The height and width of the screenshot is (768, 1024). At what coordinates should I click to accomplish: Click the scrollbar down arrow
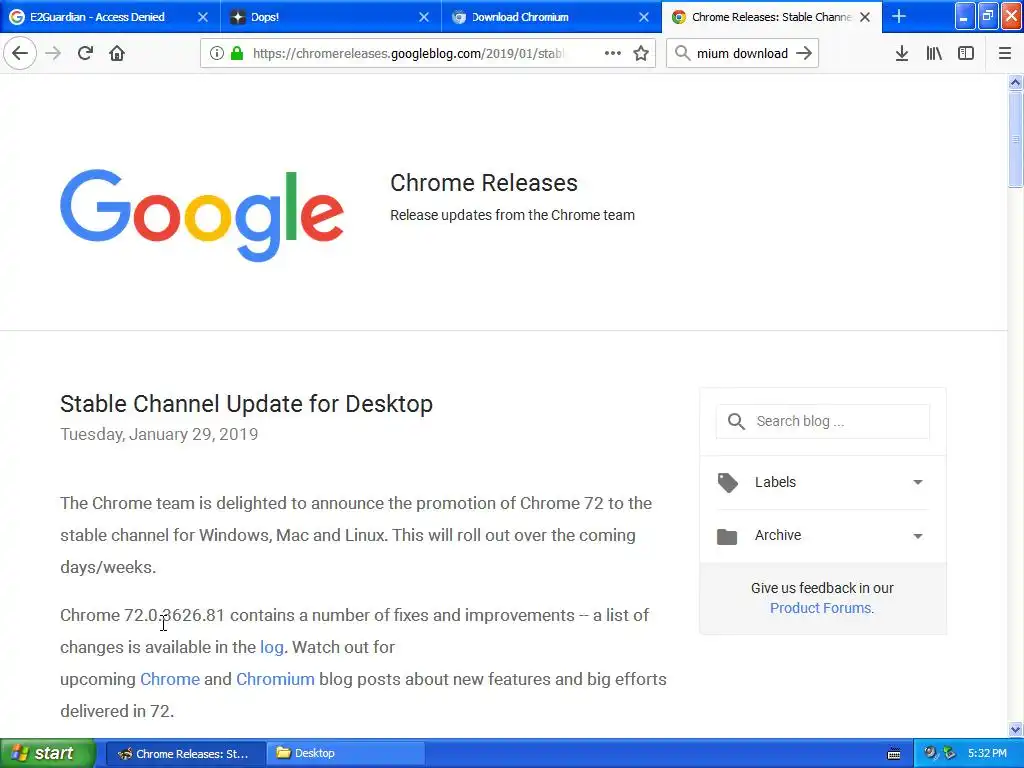1016,729
